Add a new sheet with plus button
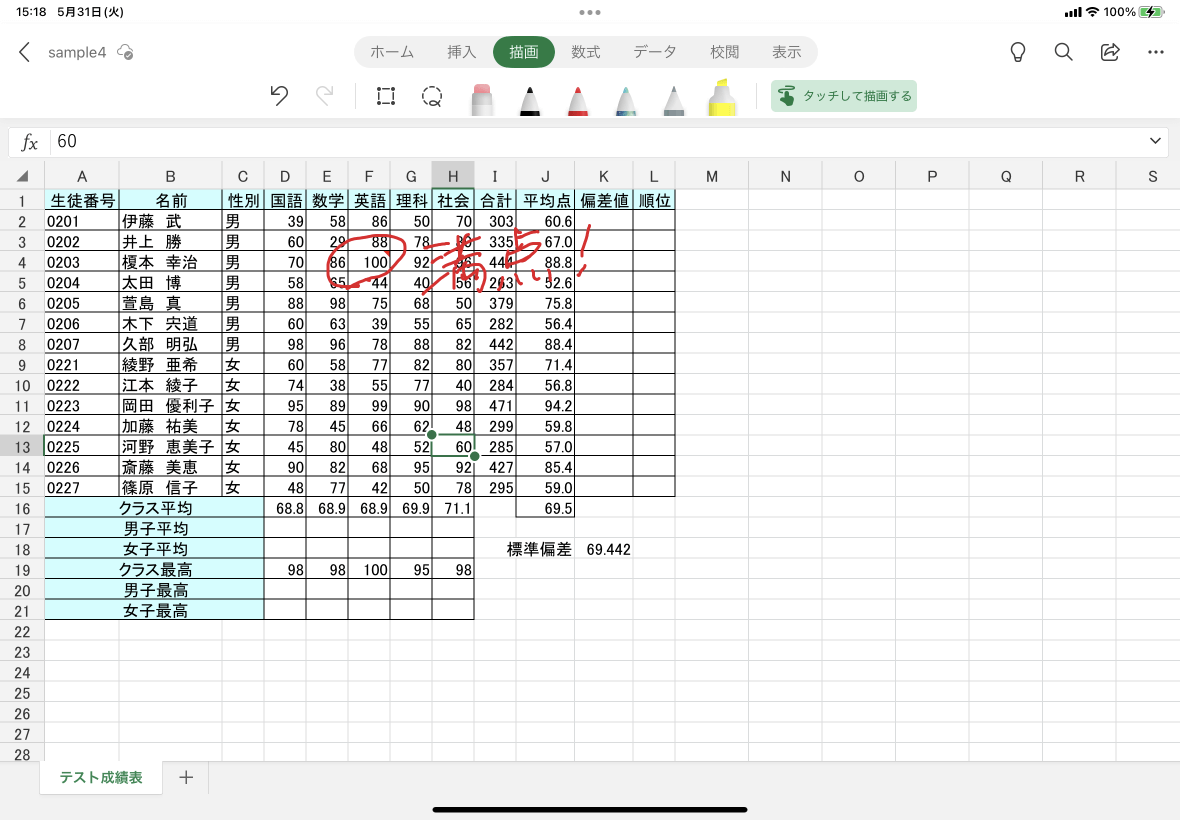This screenshot has width=1180, height=820. point(186,777)
